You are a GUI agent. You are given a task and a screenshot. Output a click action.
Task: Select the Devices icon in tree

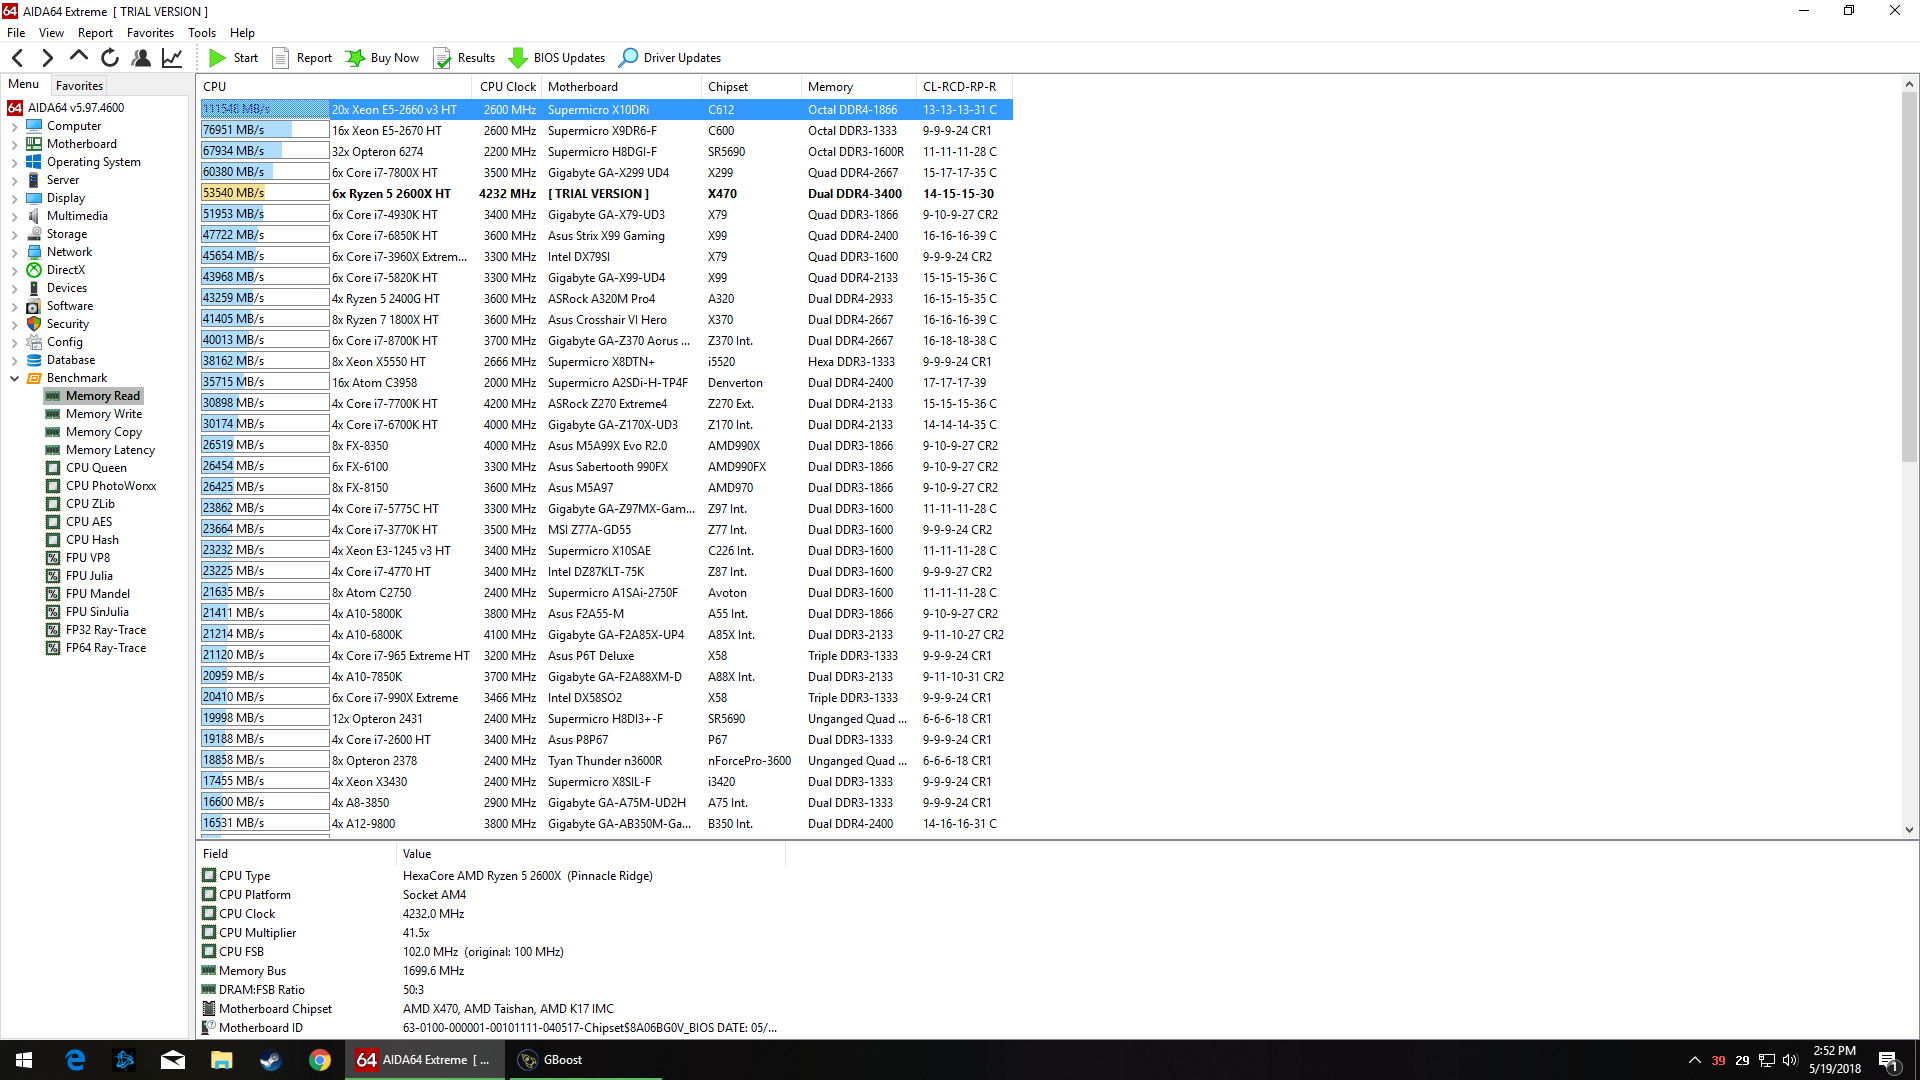point(34,288)
